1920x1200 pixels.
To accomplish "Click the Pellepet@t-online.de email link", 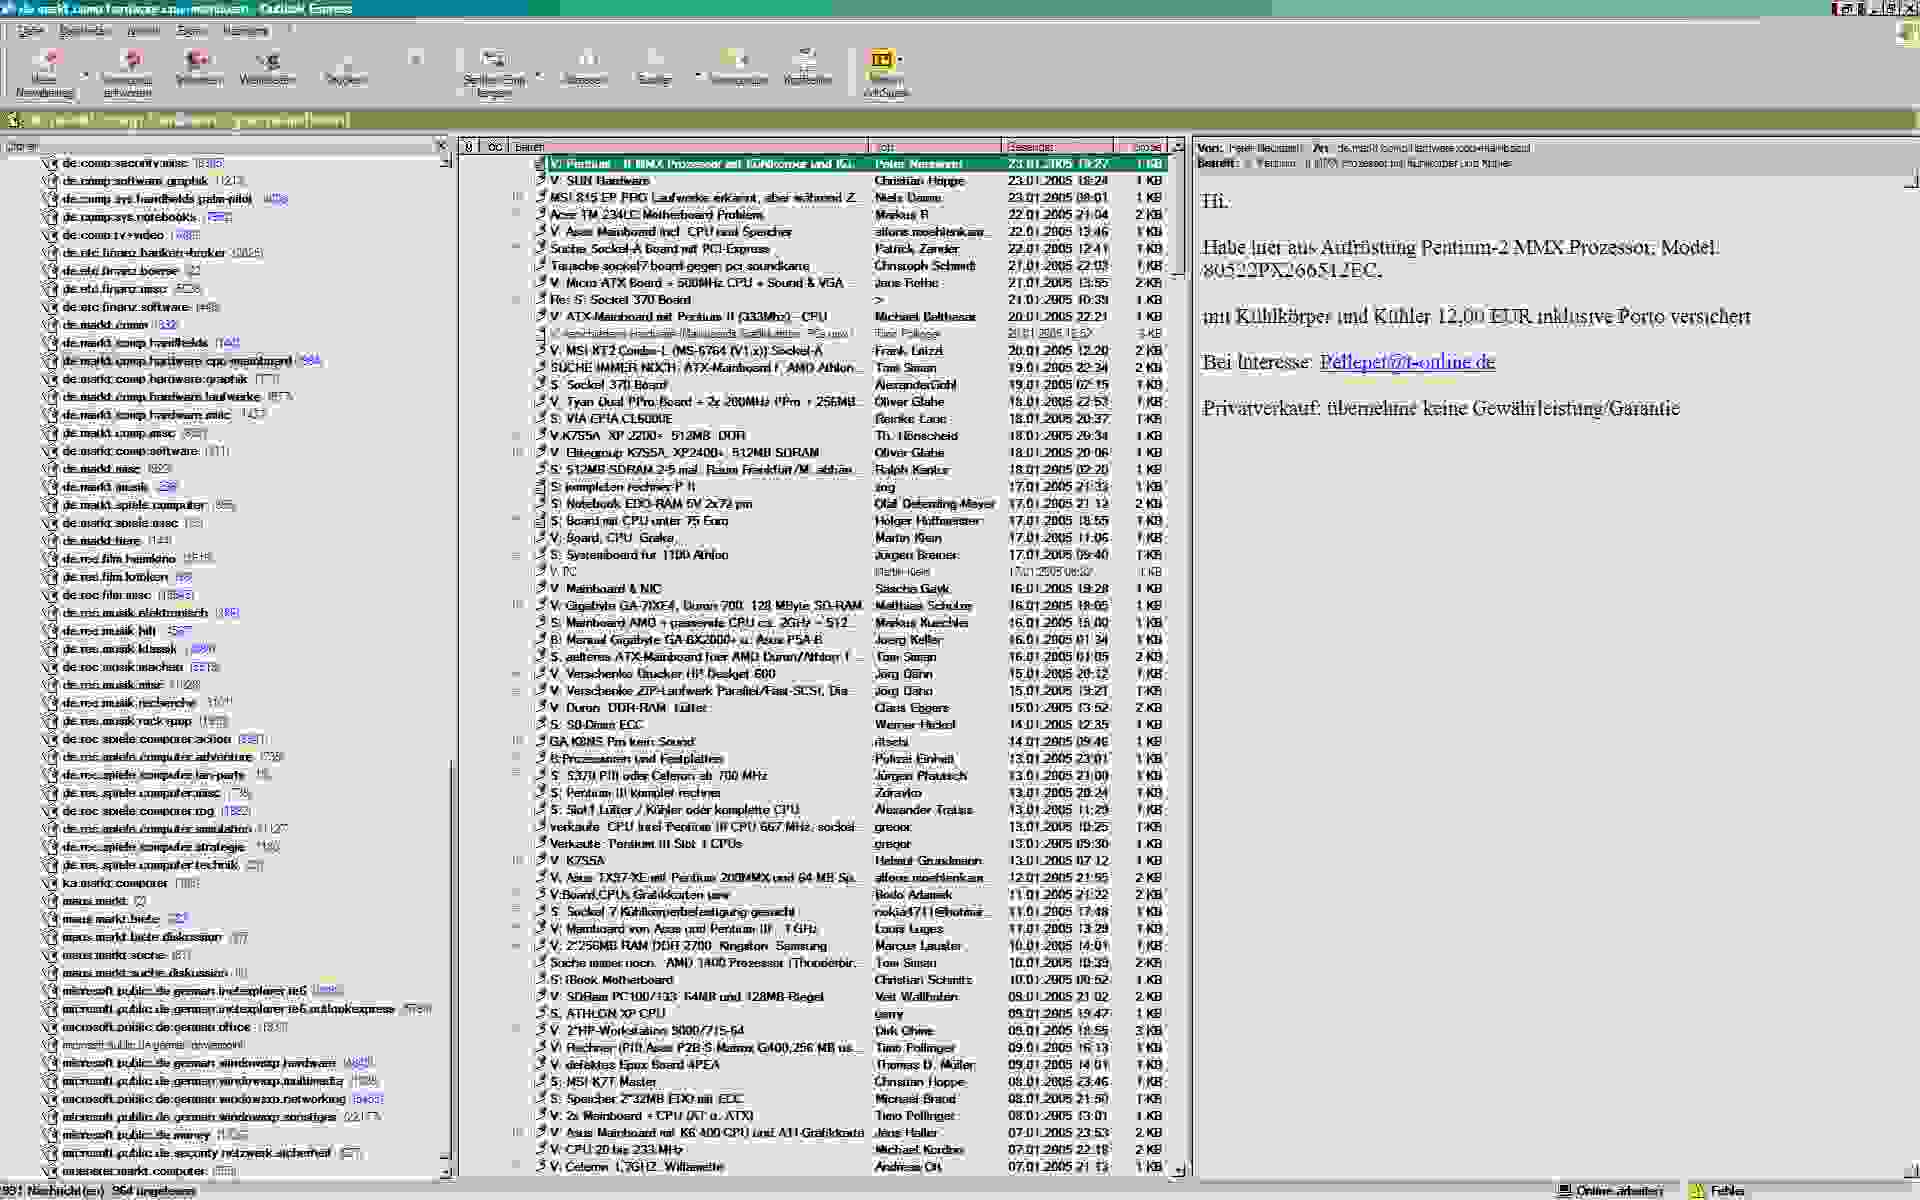I will tap(1406, 362).
